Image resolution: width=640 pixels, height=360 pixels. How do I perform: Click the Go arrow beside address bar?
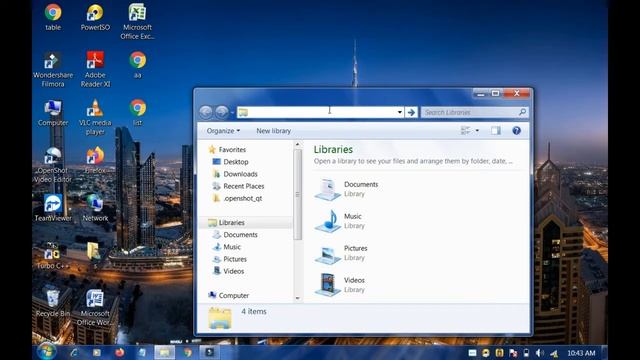click(x=411, y=112)
